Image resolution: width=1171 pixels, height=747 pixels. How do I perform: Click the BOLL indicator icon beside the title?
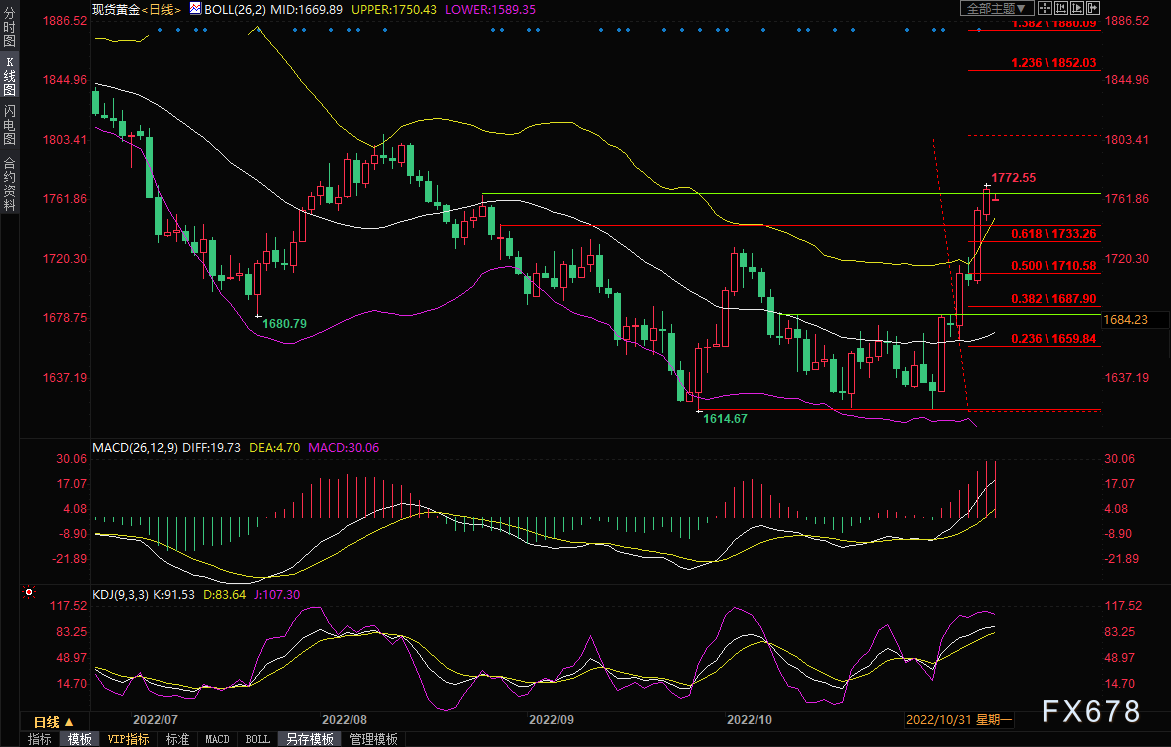click(x=197, y=8)
